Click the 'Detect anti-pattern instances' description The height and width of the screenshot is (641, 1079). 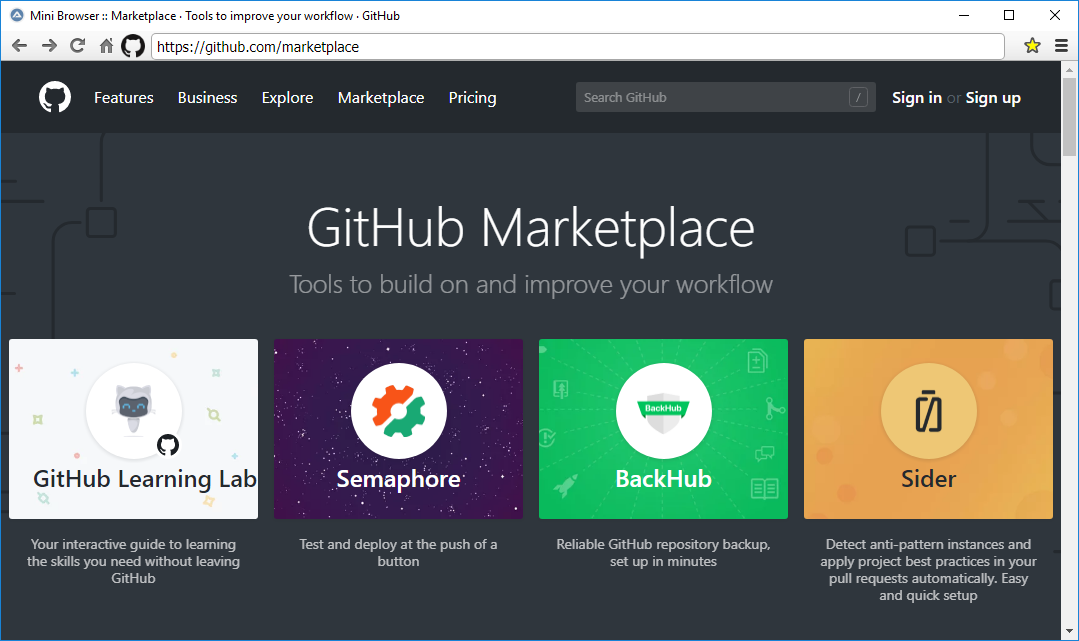coord(928,569)
